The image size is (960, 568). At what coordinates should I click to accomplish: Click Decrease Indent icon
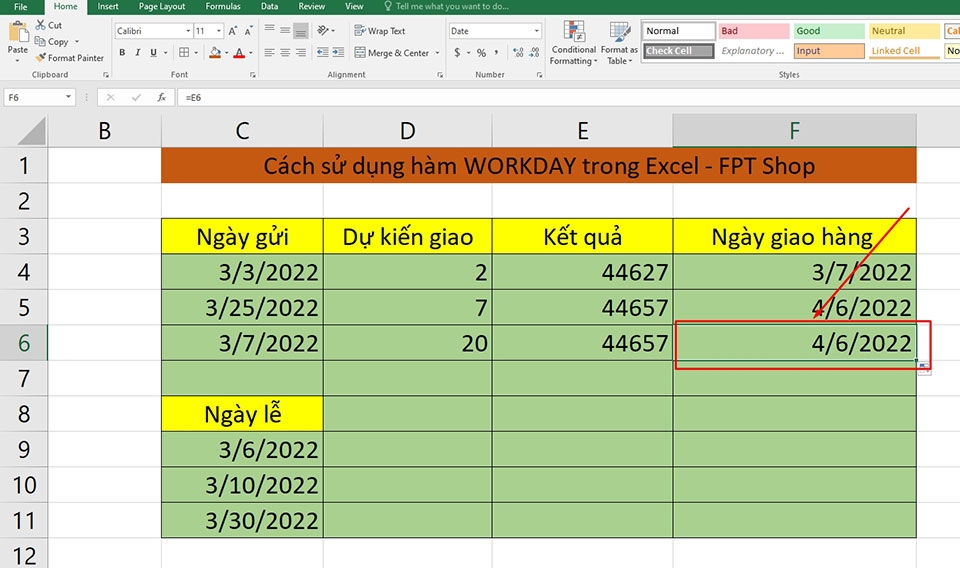pyautogui.click(x=323, y=53)
